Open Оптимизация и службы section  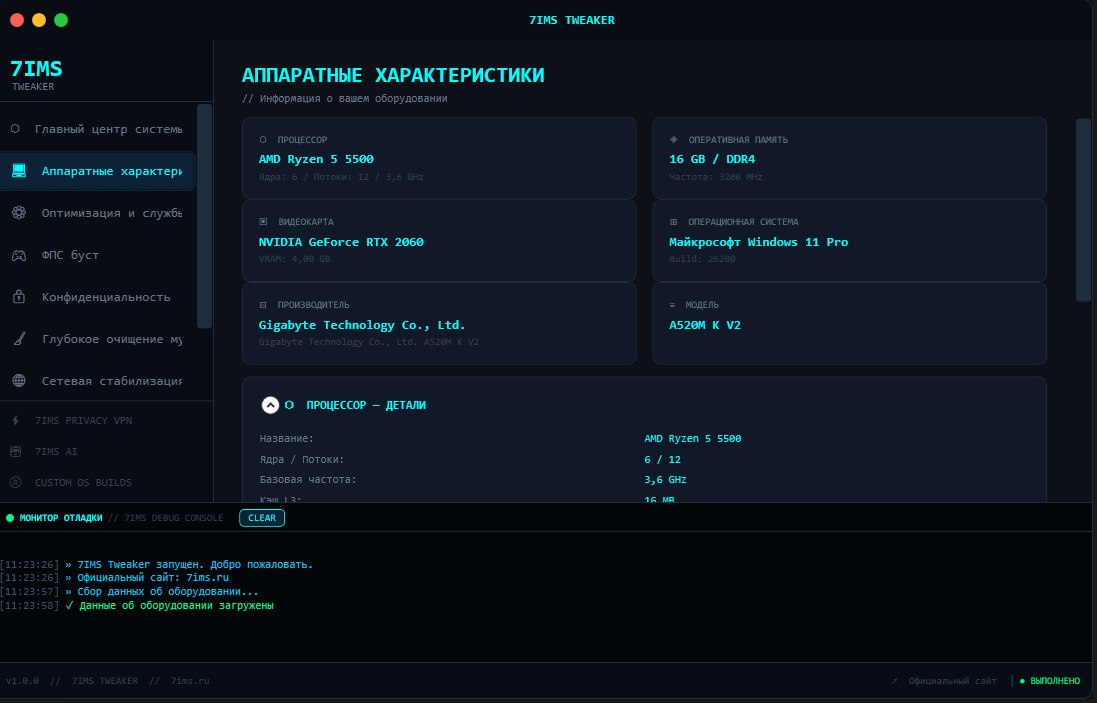[x=98, y=213]
